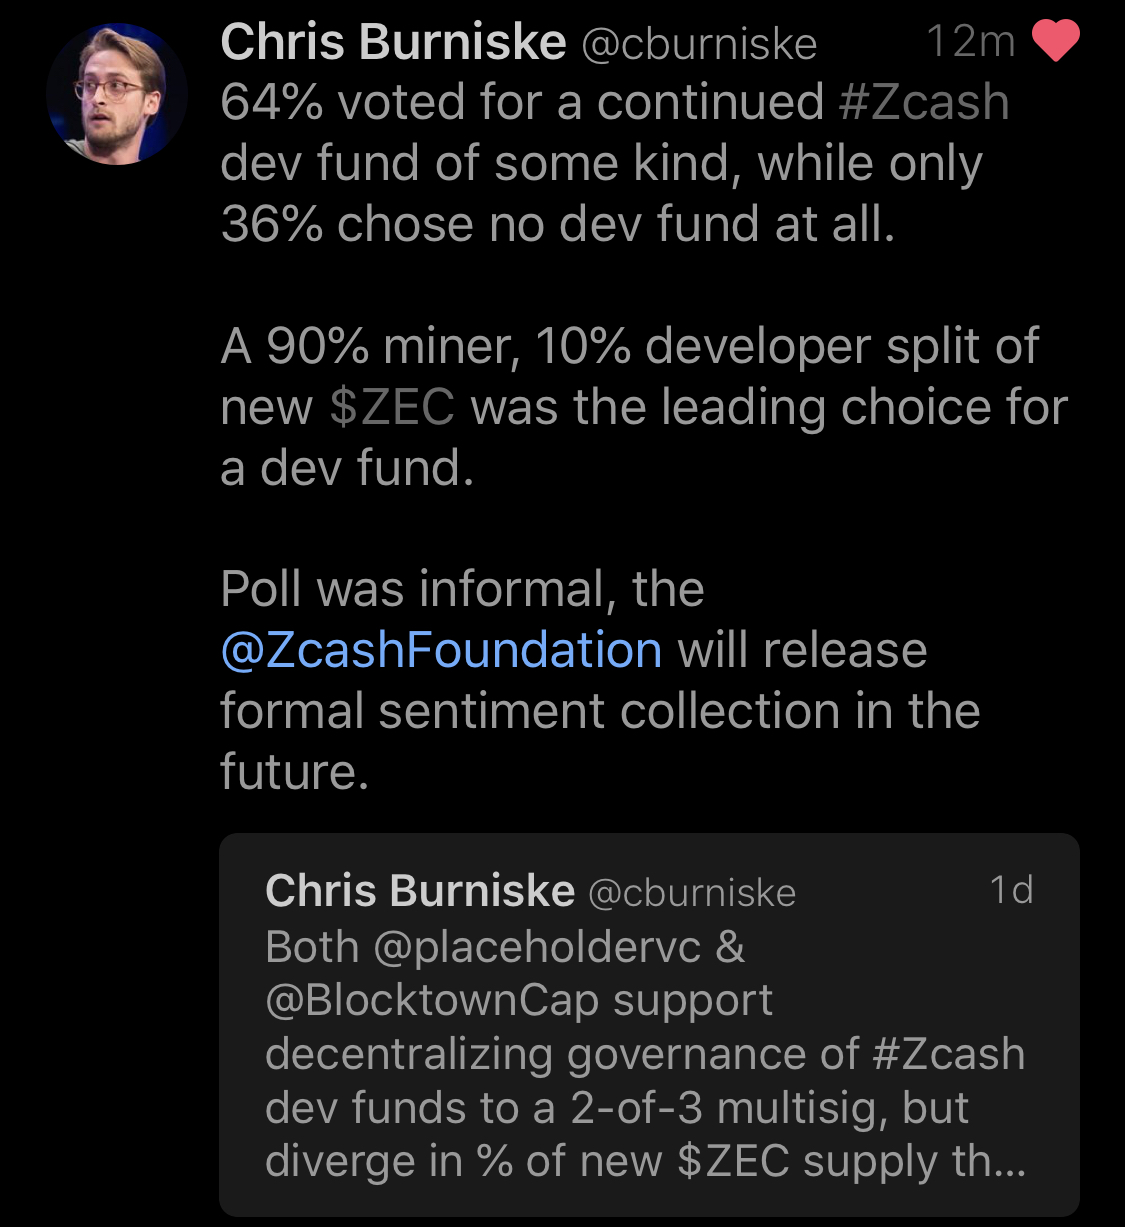Tap #Zcash hashtag inside the quoted tweet

click(x=949, y=1055)
